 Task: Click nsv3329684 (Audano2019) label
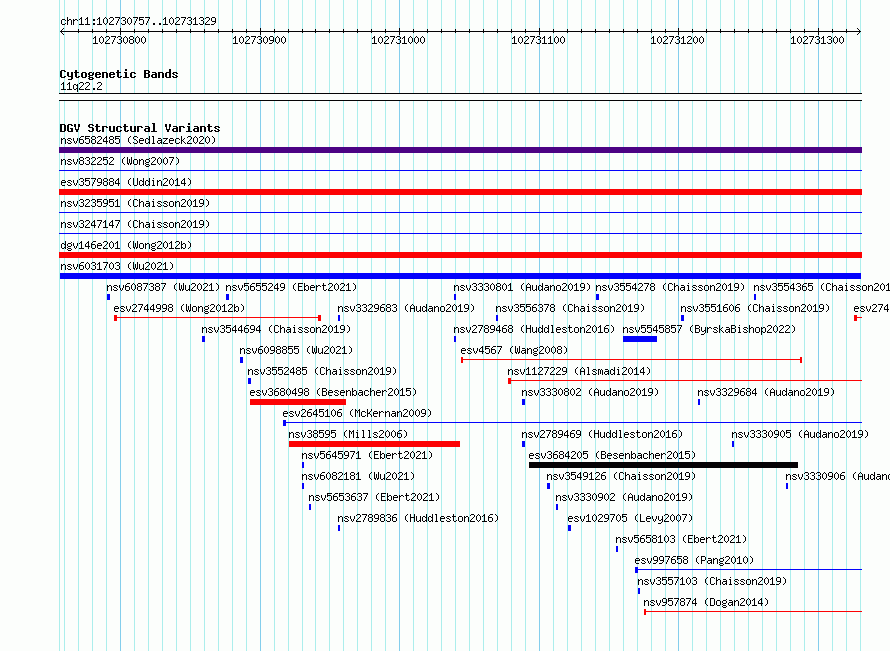(x=766, y=392)
